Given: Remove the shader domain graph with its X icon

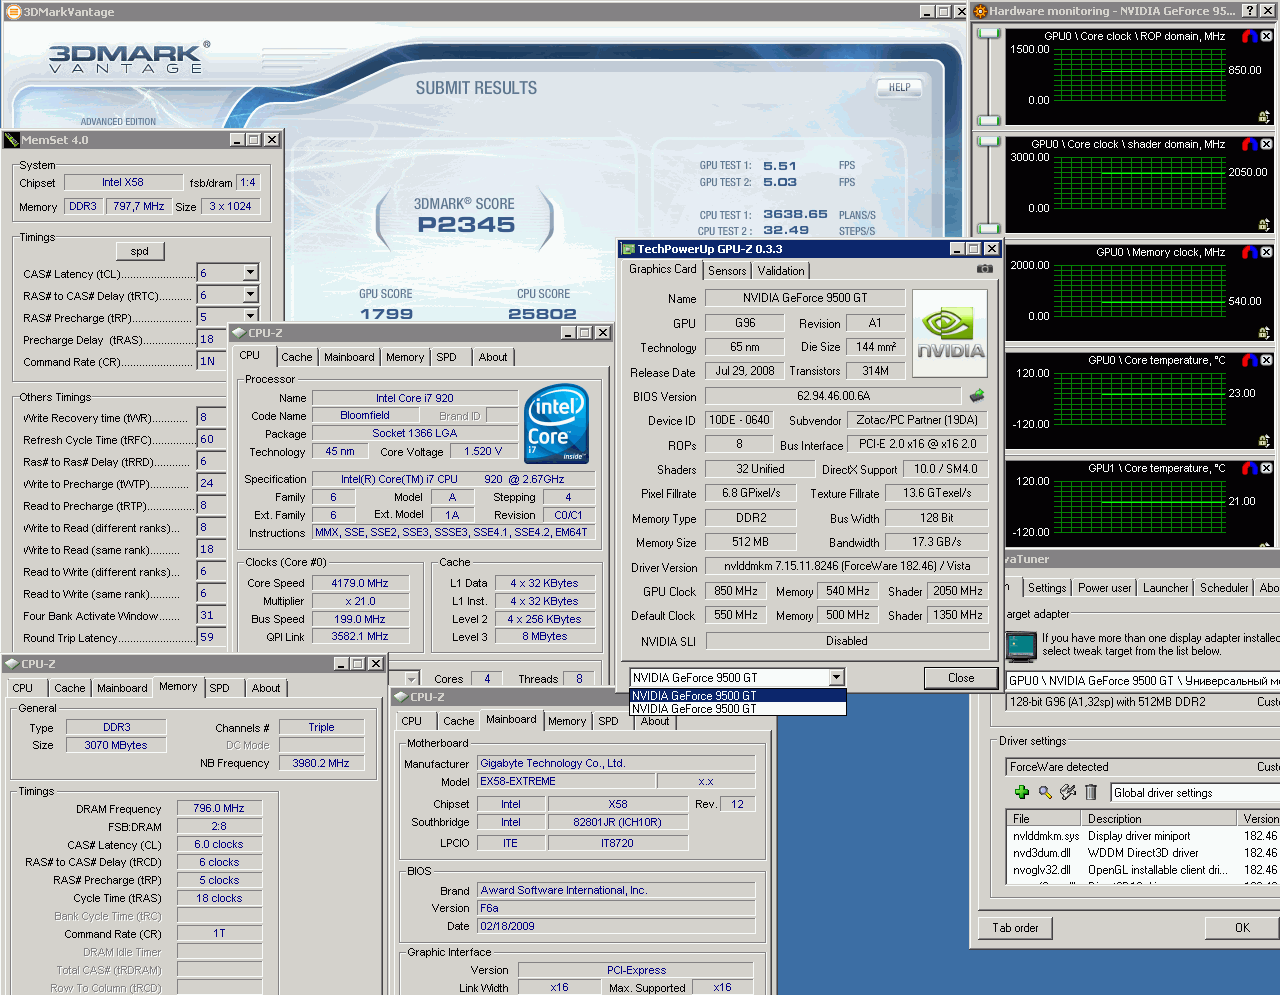Looking at the screenshot, I should [x=1266, y=144].
